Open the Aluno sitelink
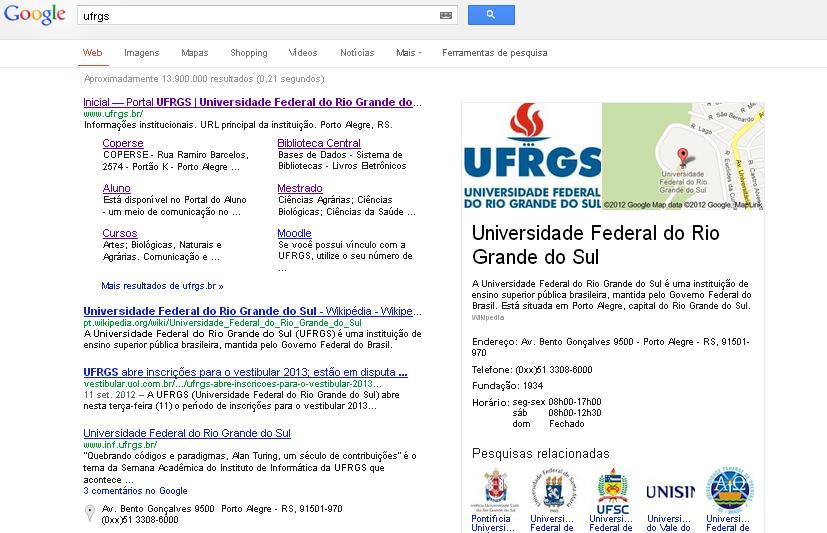 (x=117, y=188)
